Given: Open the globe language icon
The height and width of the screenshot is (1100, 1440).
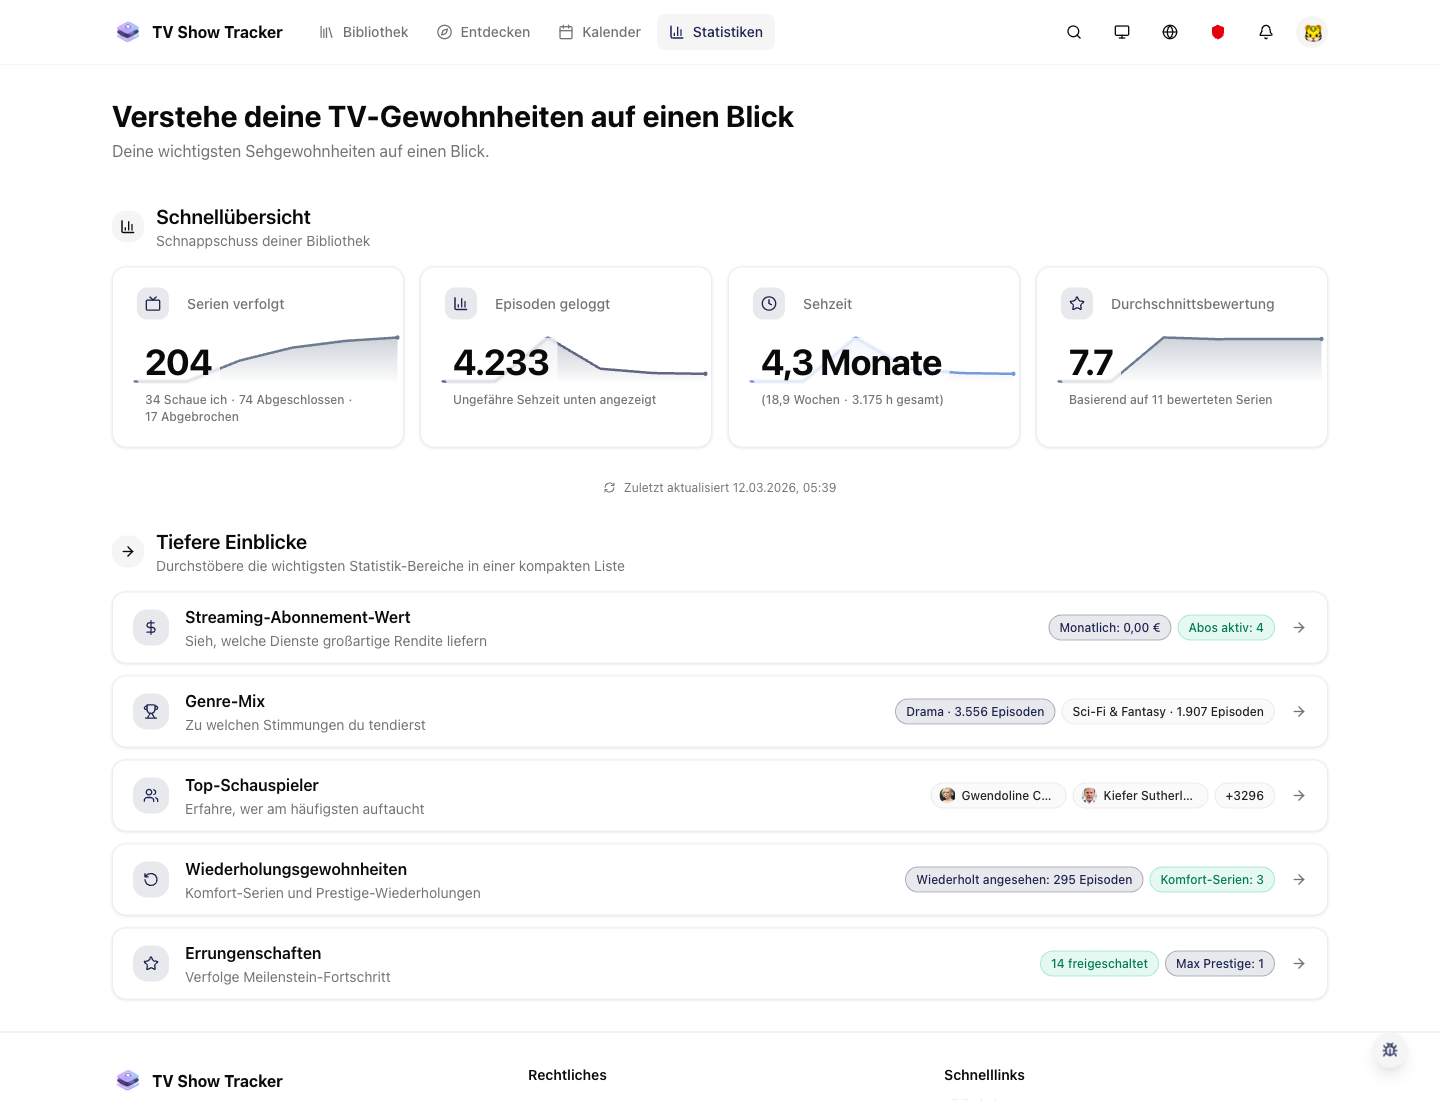Looking at the screenshot, I should tap(1169, 32).
